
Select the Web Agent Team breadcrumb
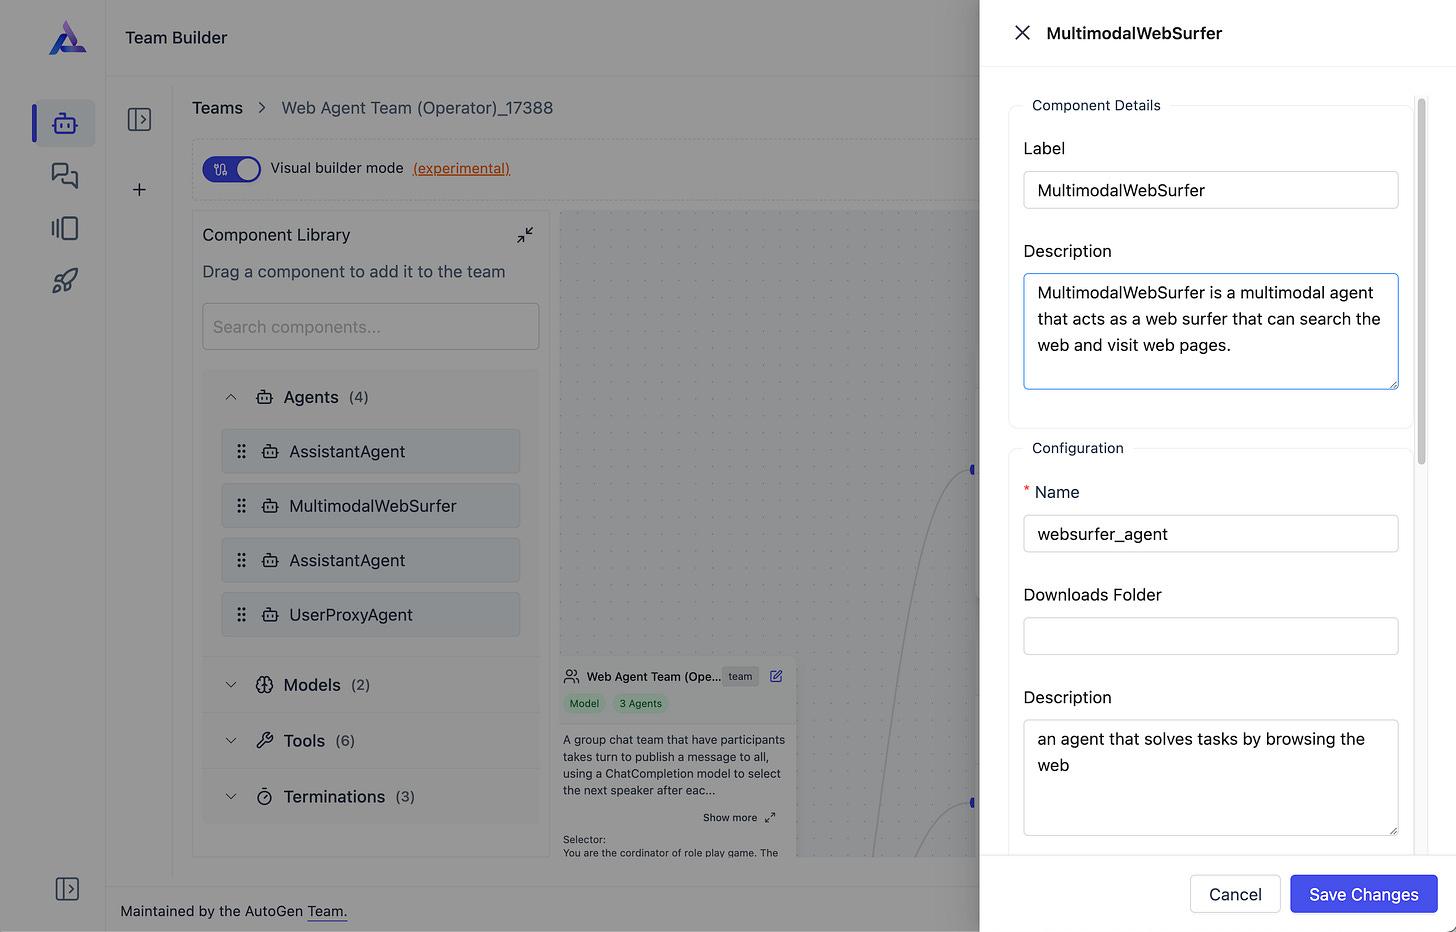coord(417,107)
